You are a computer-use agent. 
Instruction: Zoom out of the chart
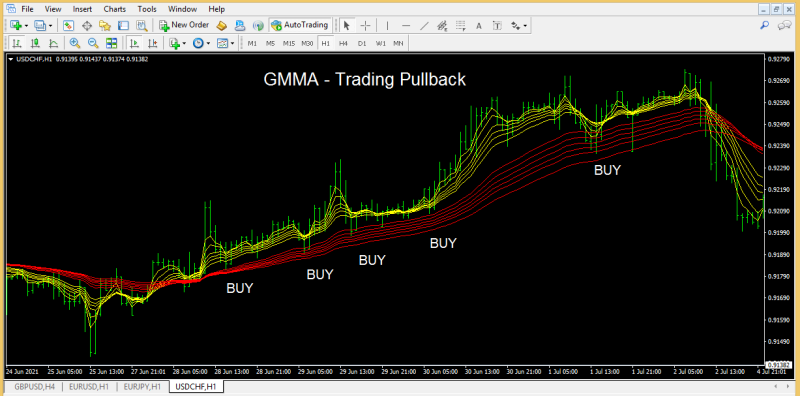93,43
